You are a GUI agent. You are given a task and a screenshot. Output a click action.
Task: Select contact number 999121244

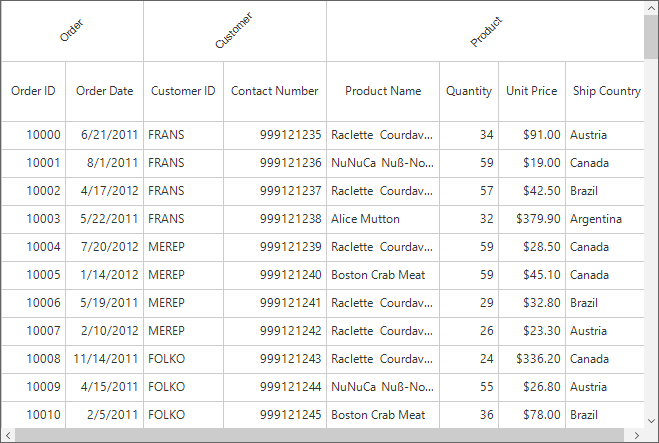[275, 387]
